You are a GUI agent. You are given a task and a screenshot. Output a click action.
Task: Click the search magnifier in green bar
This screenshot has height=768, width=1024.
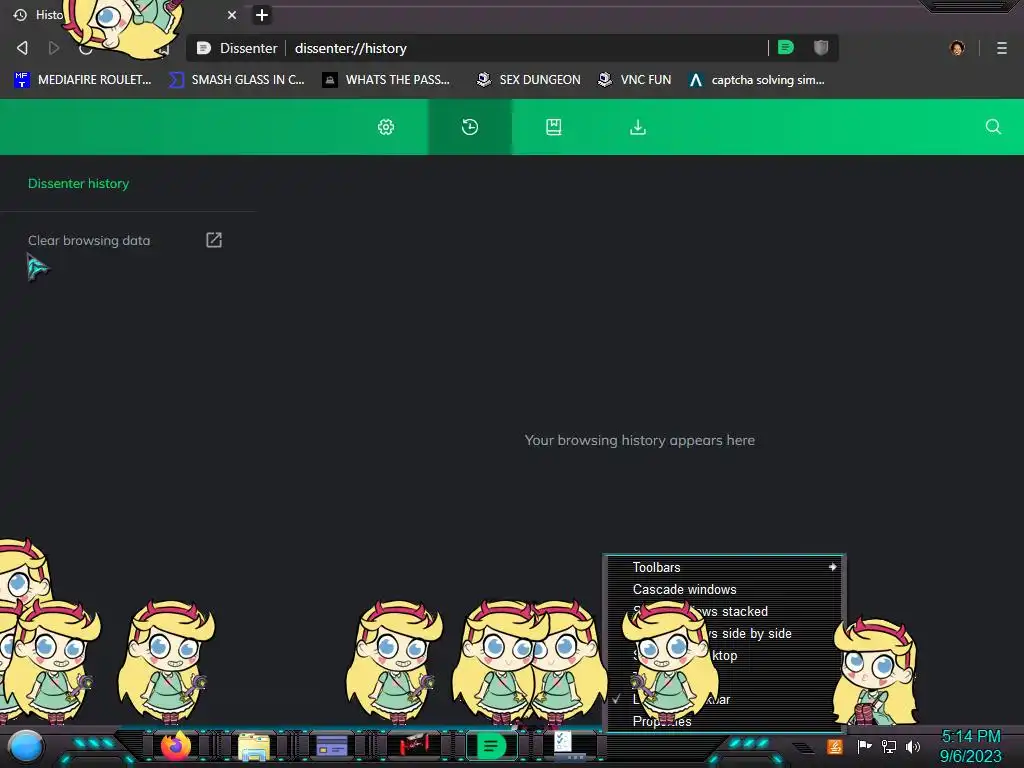[993, 127]
